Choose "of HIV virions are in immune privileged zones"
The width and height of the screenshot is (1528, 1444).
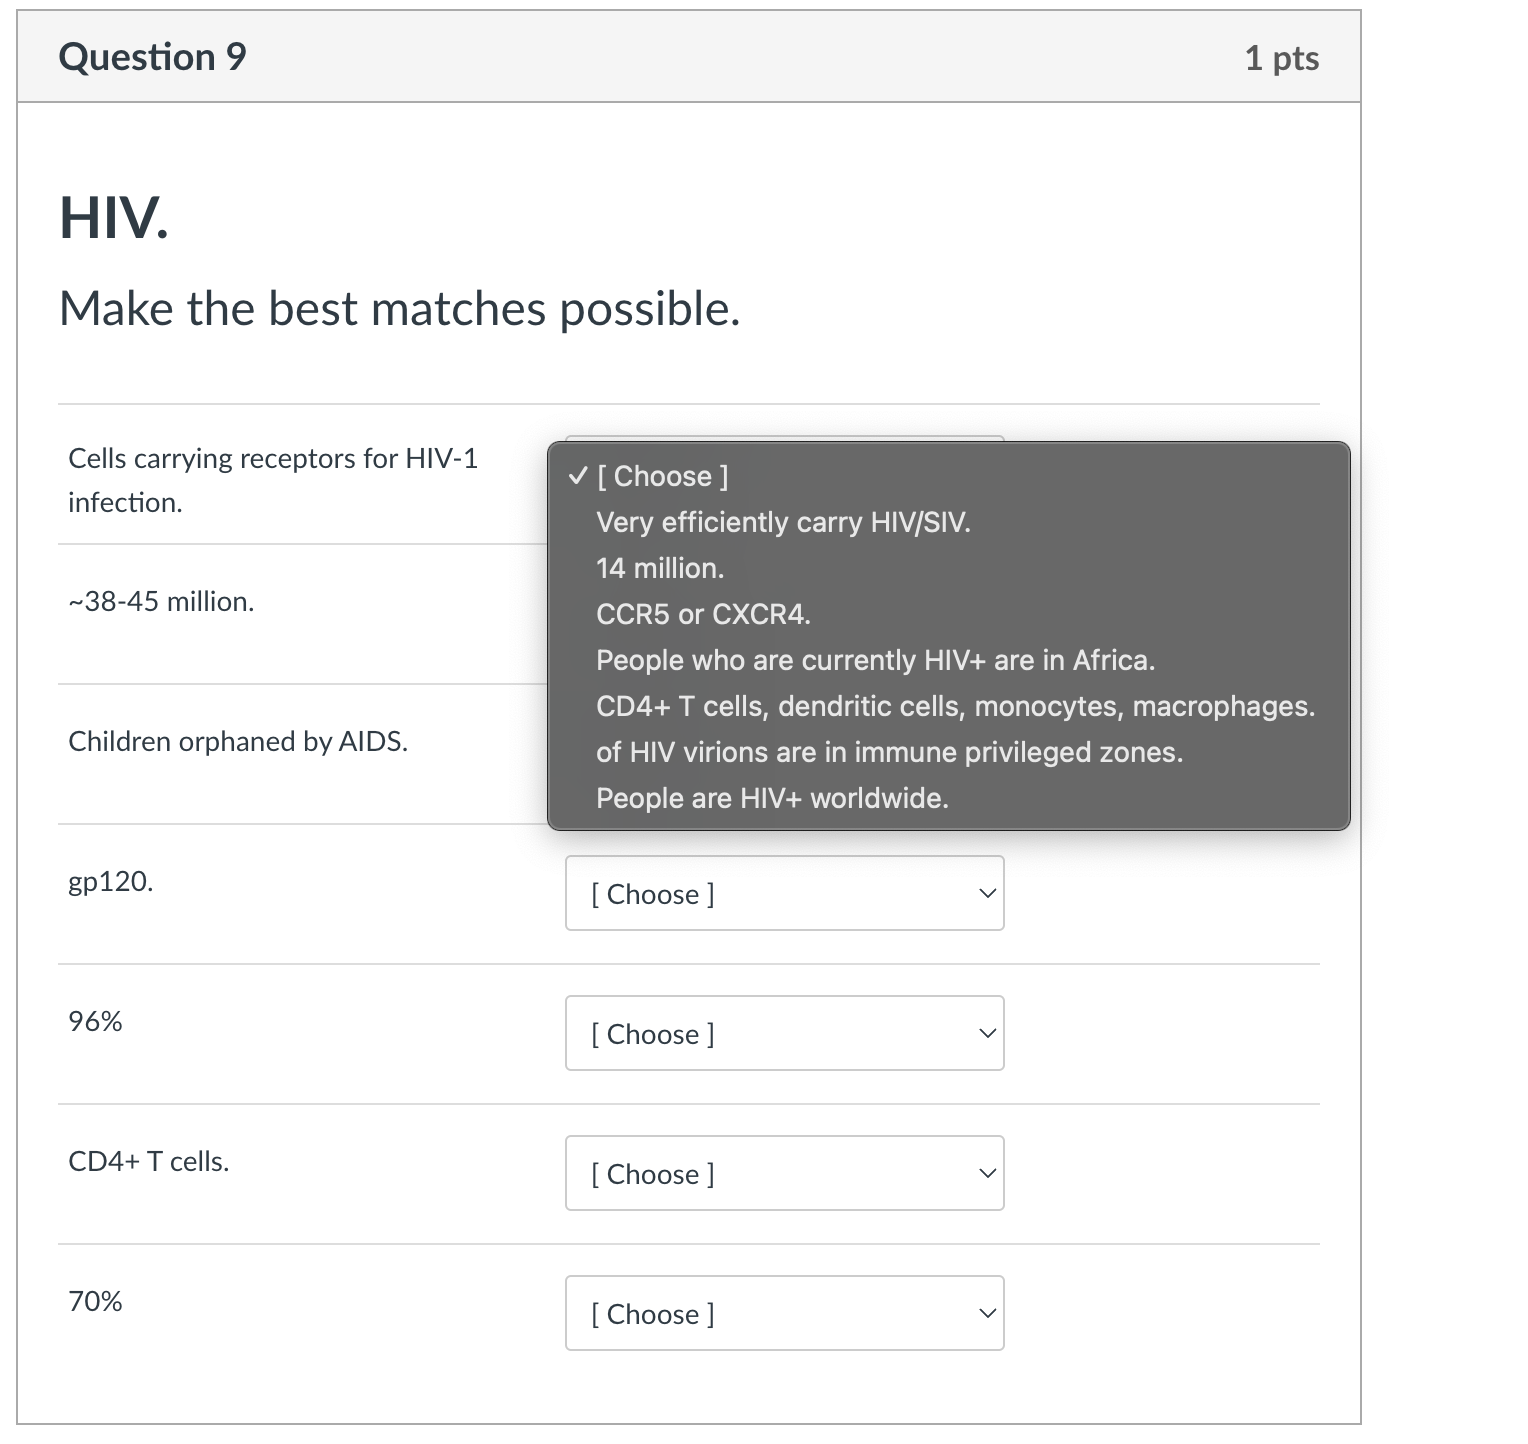[889, 752]
